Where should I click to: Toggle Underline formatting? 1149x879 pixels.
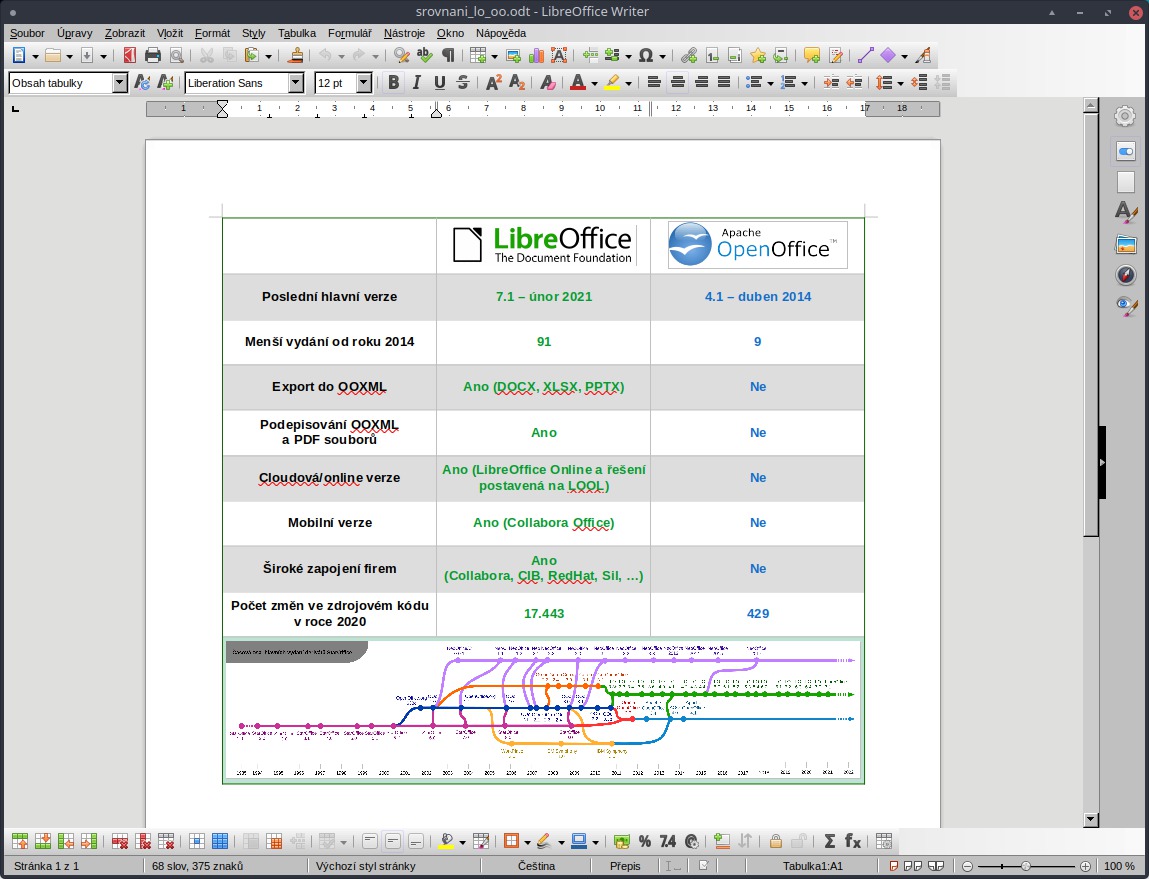point(440,83)
